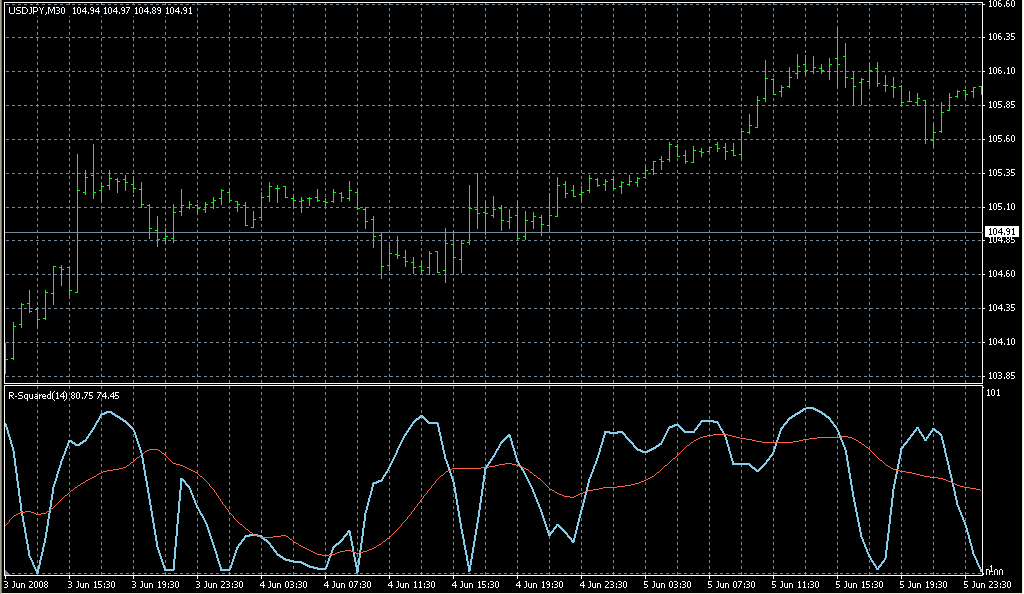
Task: Click the 106.10 price axis label
Action: pos(1001,71)
